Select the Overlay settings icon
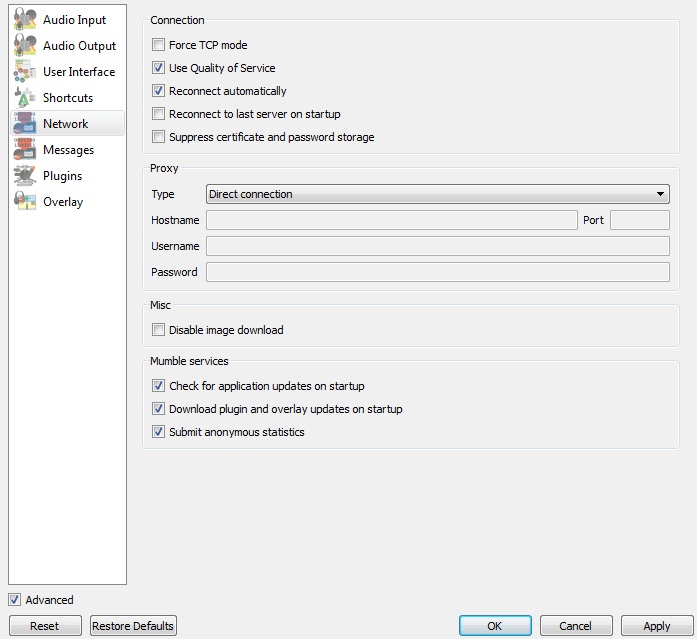The height and width of the screenshot is (639, 697). pyautogui.click(x=25, y=202)
